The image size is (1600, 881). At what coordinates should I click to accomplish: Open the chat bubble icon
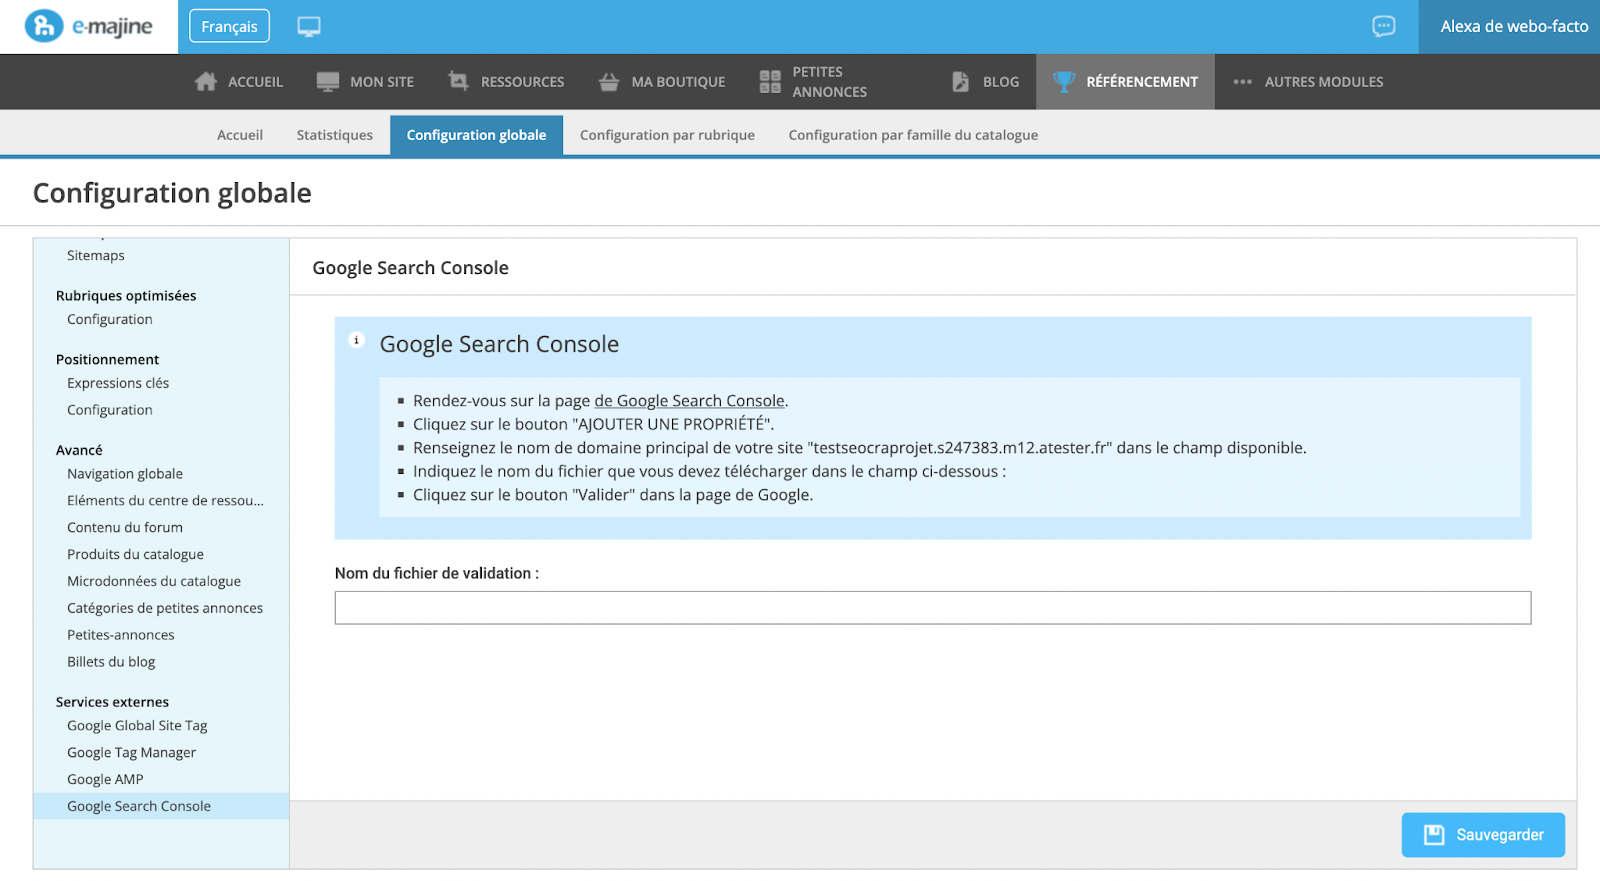pyautogui.click(x=1384, y=27)
